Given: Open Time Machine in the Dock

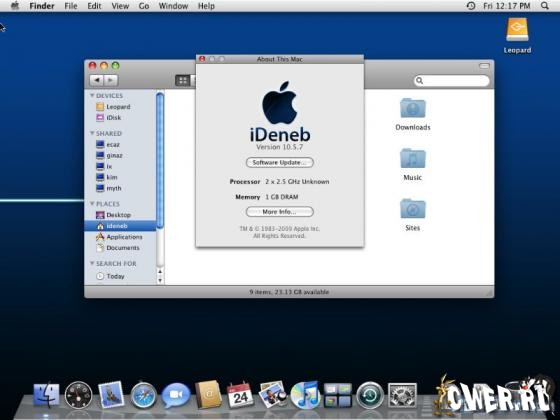Looking at the screenshot, I should pyautogui.click(x=370, y=395).
